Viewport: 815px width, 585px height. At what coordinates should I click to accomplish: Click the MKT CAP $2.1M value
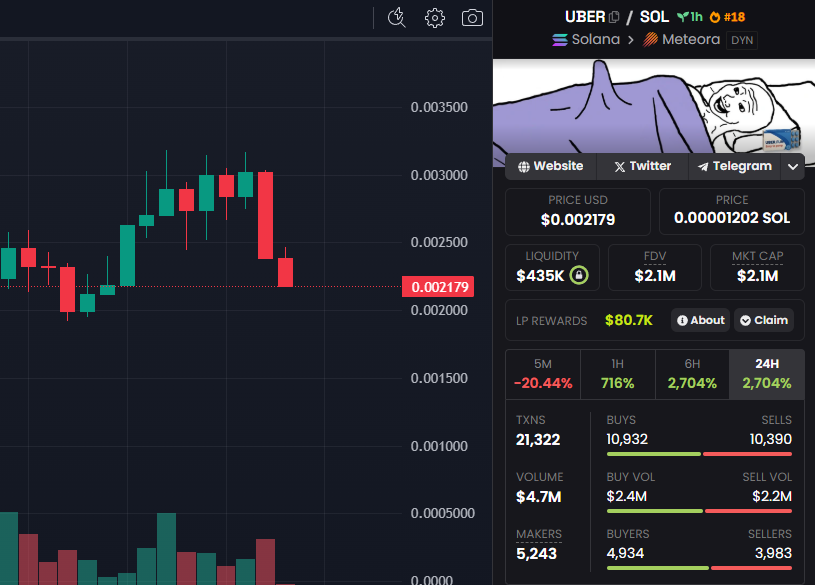click(757, 276)
